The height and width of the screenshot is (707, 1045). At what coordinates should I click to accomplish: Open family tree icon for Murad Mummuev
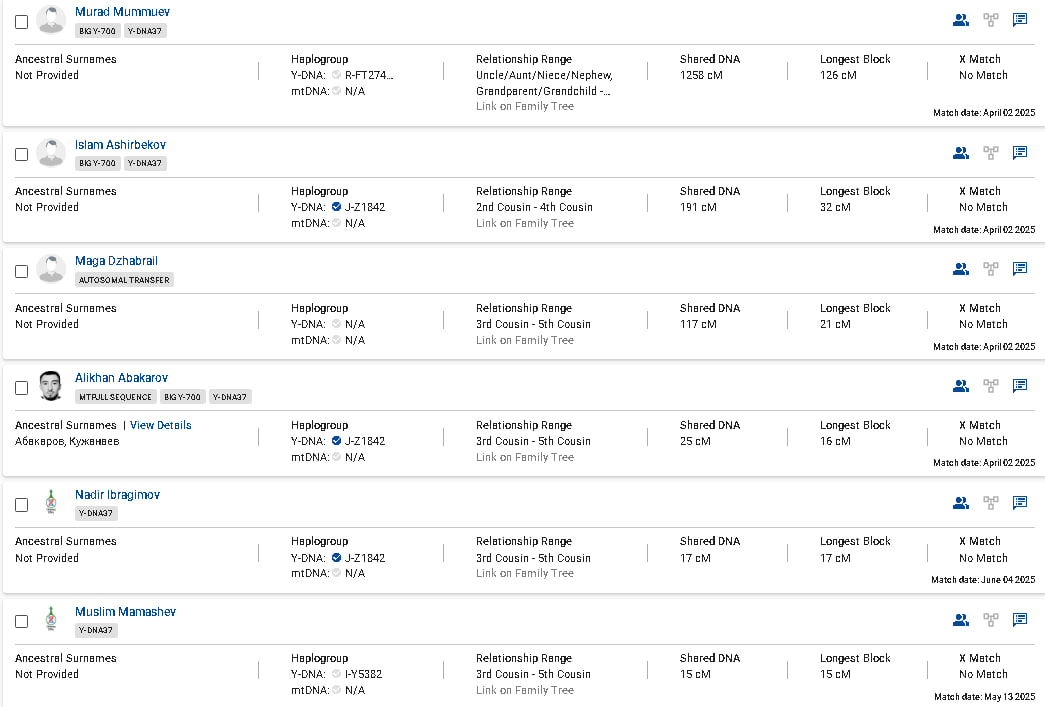pos(991,20)
